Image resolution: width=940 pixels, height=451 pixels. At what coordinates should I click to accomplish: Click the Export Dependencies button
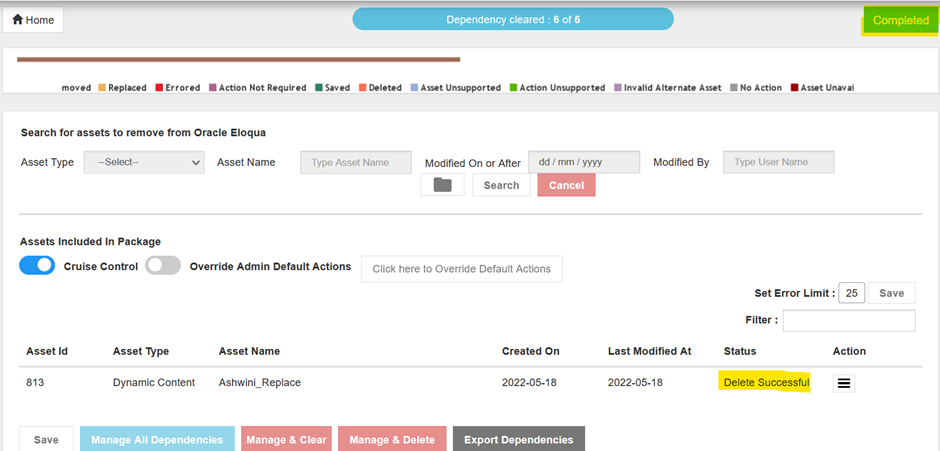(518, 440)
